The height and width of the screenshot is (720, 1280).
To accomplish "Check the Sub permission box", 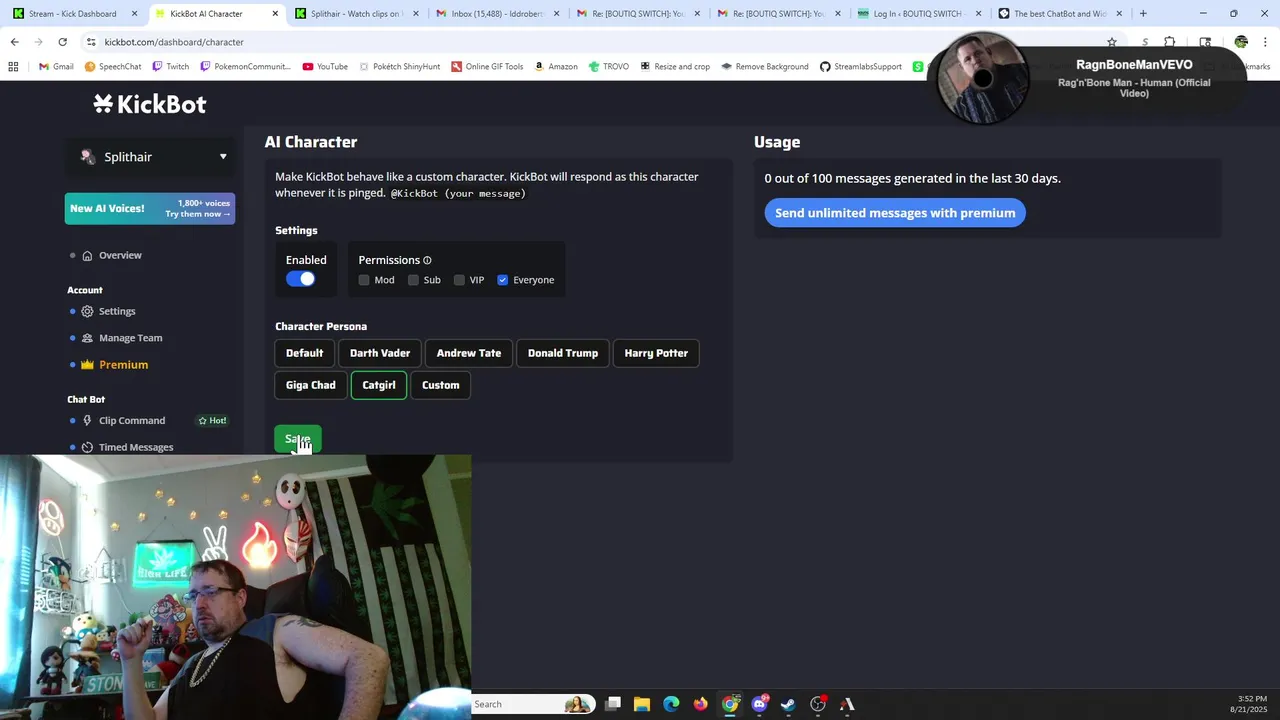I will (x=413, y=280).
